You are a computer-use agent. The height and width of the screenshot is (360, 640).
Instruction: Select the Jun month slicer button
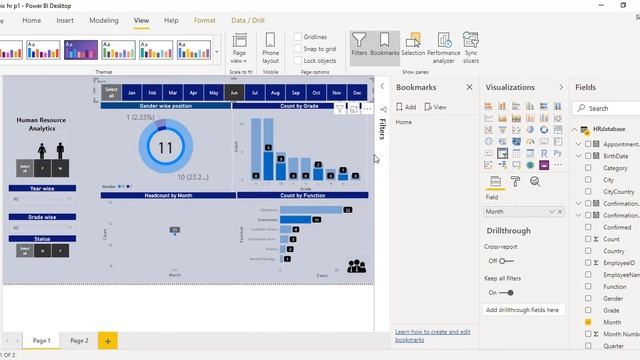(x=234, y=93)
